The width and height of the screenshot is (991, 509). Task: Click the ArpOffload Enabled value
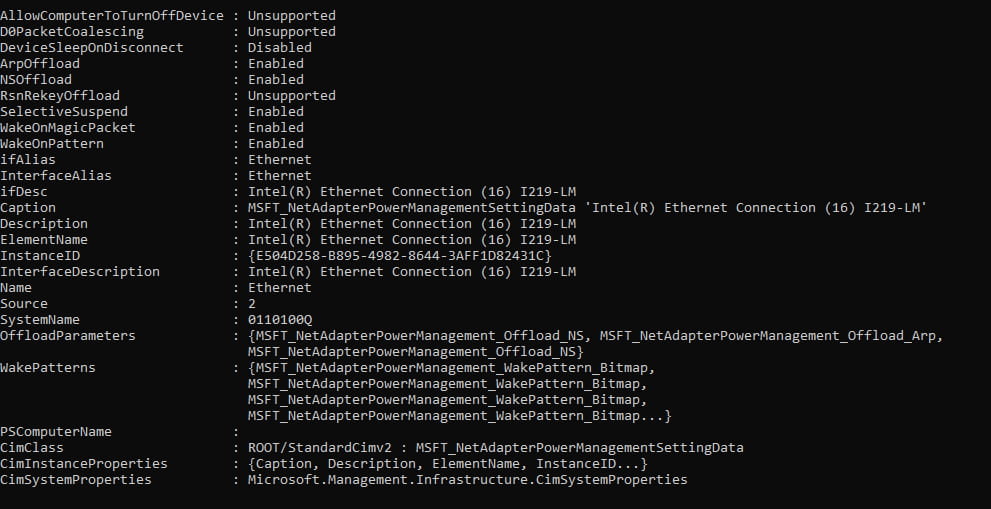pos(276,63)
